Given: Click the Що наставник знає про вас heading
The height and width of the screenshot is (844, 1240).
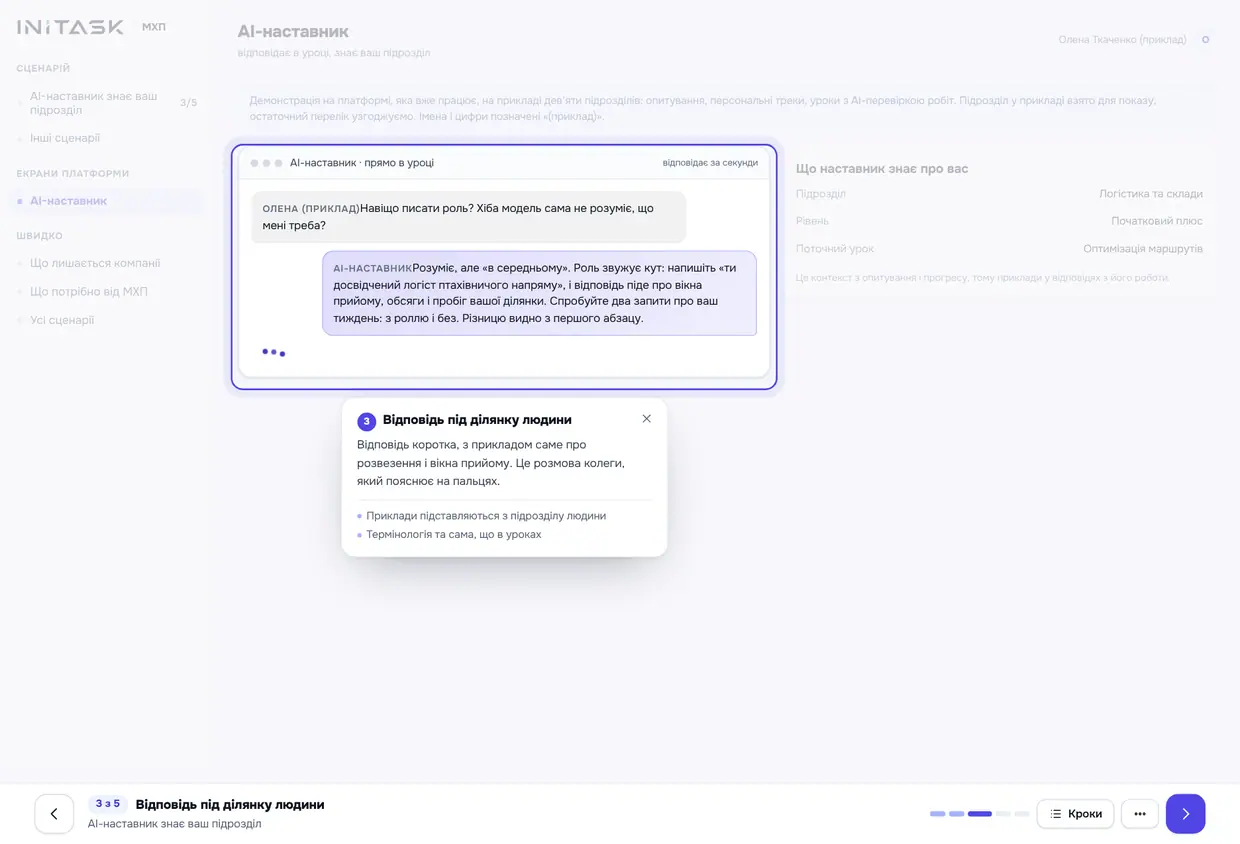Looking at the screenshot, I should coord(882,169).
